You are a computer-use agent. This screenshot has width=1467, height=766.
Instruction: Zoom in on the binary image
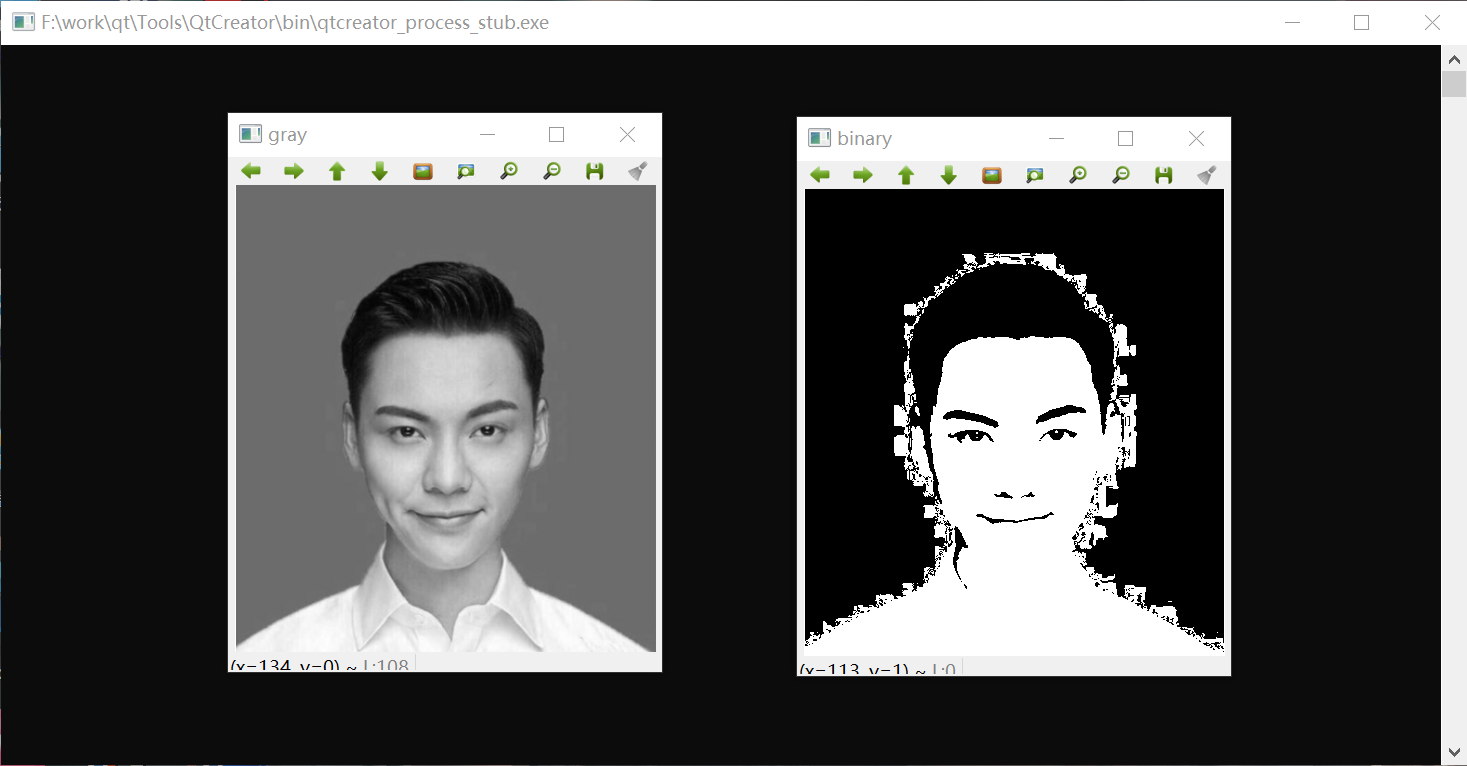pyautogui.click(x=1078, y=175)
